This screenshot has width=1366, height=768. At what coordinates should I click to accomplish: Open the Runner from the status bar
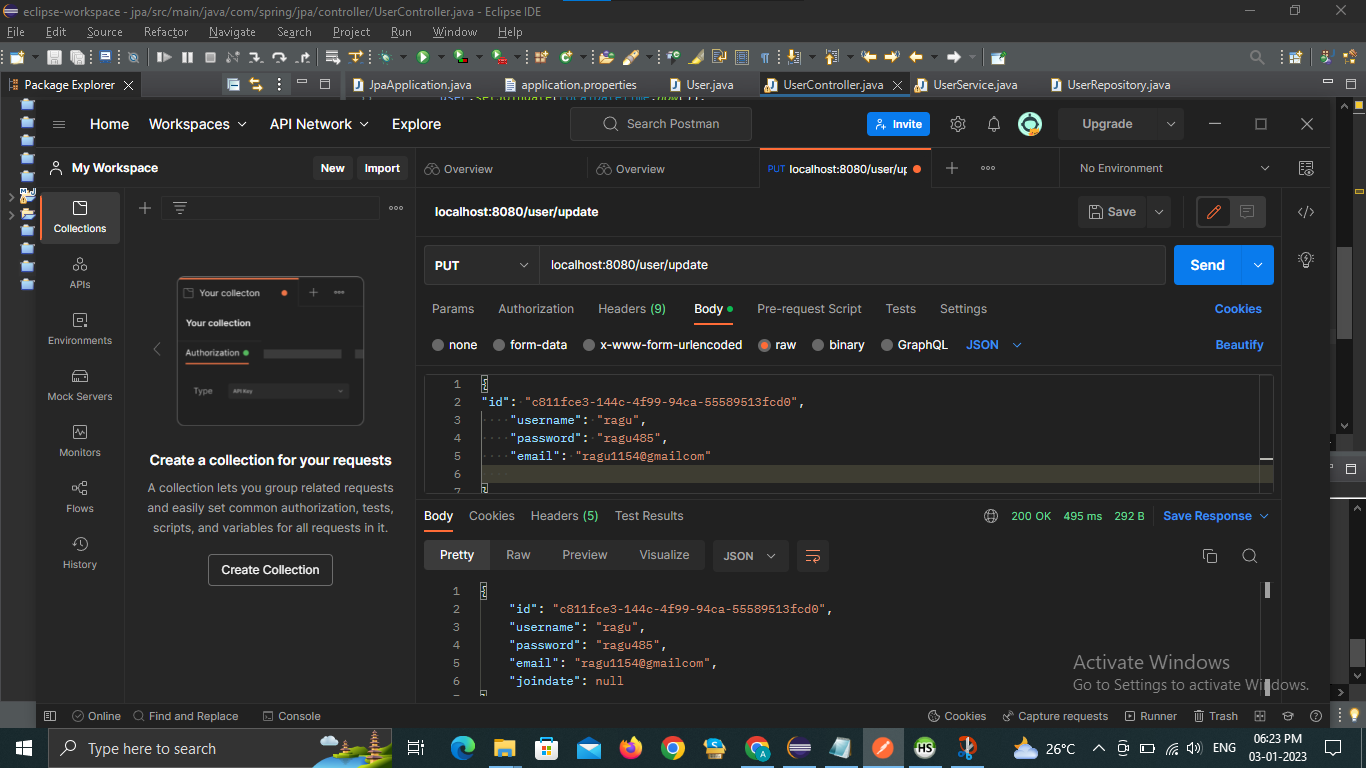pos(1150,715)
